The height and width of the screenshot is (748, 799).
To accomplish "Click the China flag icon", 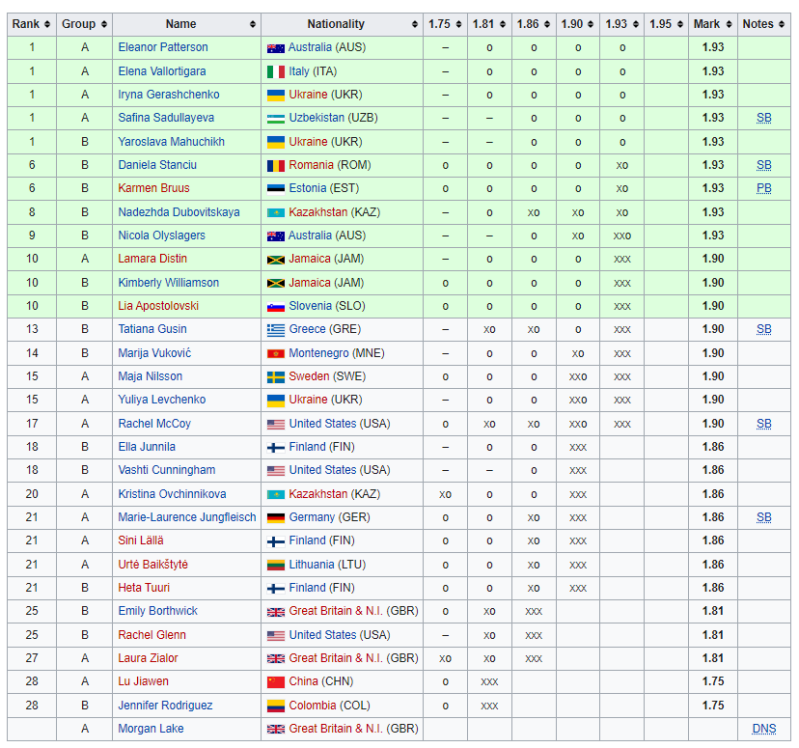I will [x=276, y=682].
